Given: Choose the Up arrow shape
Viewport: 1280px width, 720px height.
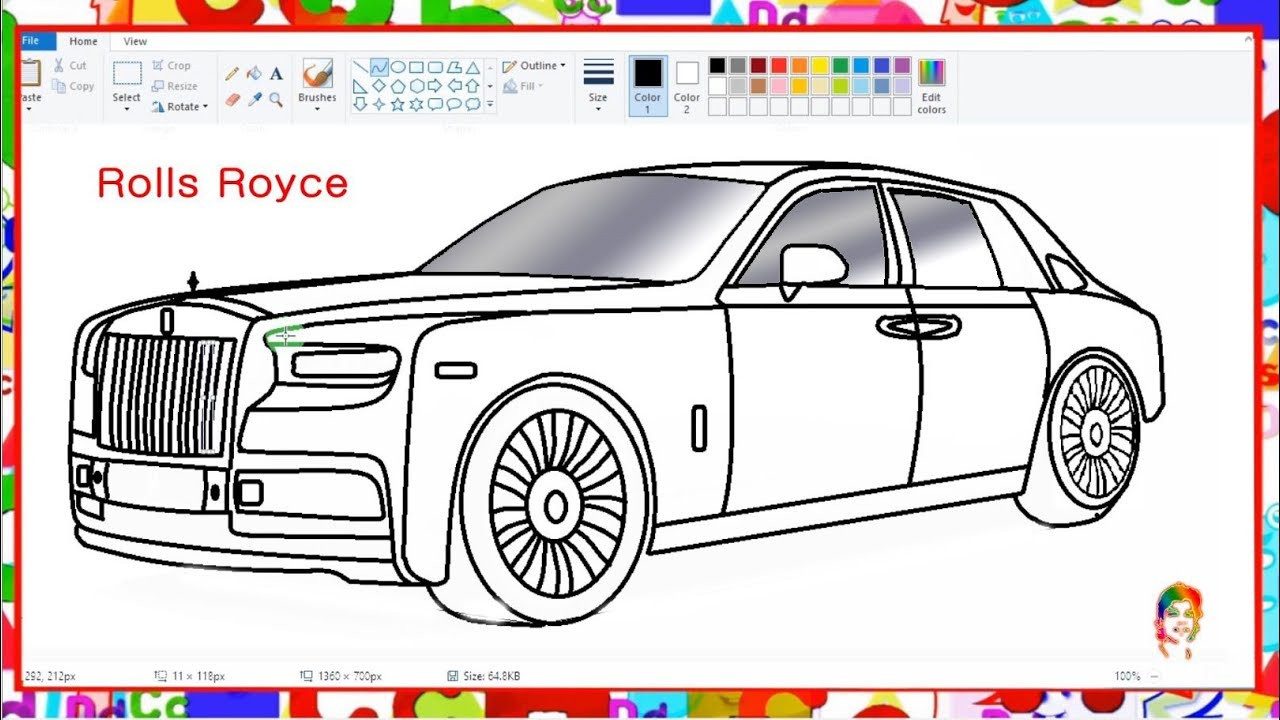Looking at the screenshot, I should tap(473, 86).
